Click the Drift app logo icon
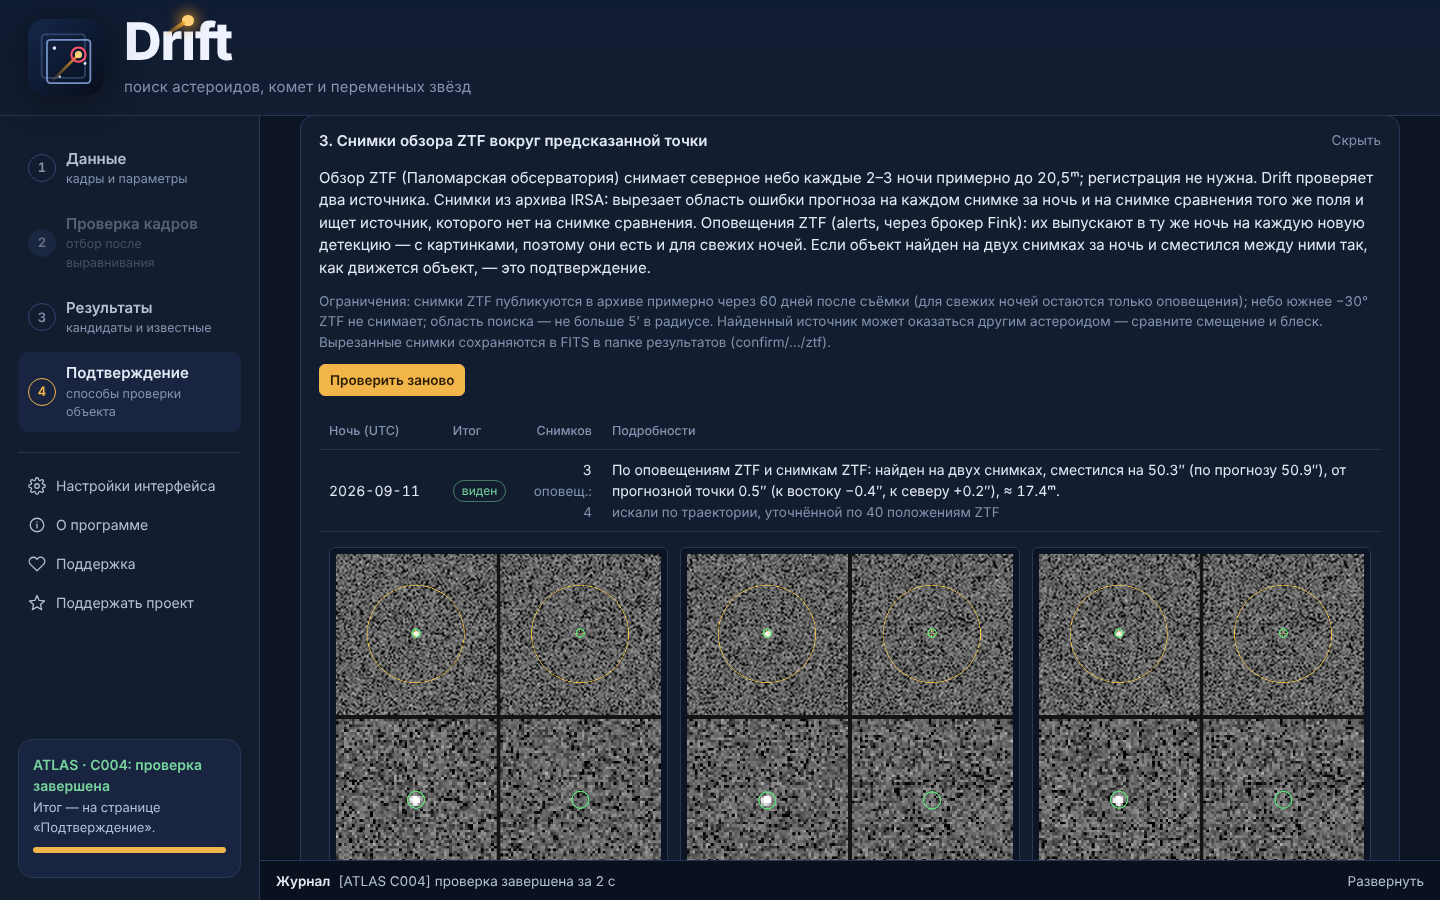 pyautogui.click(x=66, y=58)
